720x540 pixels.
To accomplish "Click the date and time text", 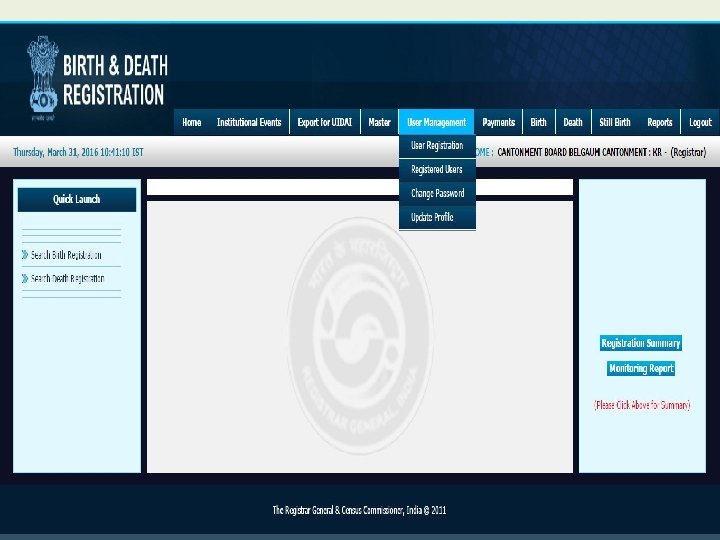I will point(78,152).
